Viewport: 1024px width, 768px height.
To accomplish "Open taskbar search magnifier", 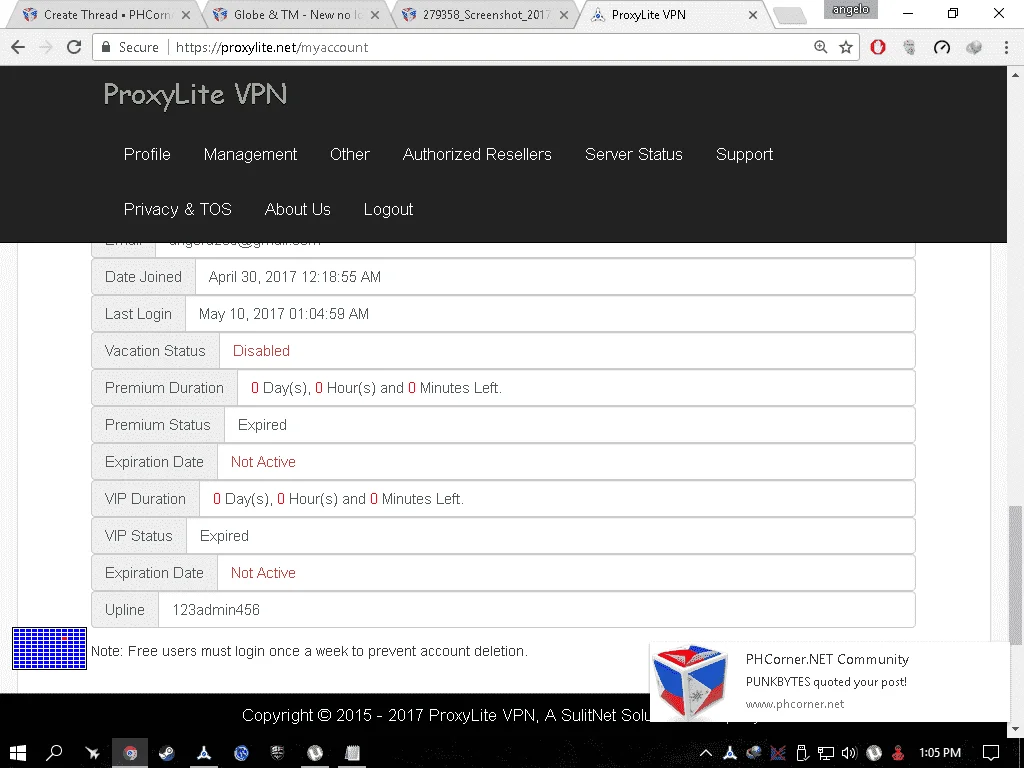I will pos(54,753).
